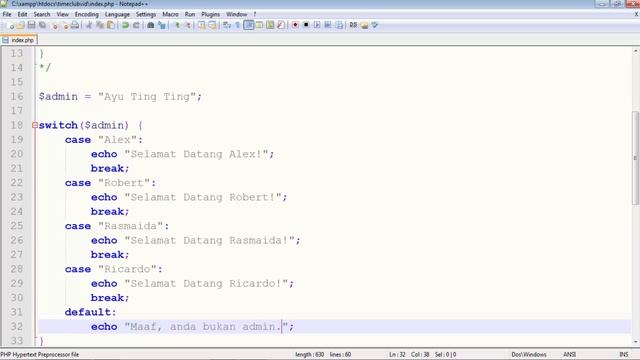Cut selection with the scissors icon
The height and width of the screenshot is (360, 640).
click(x=89, y=25)
